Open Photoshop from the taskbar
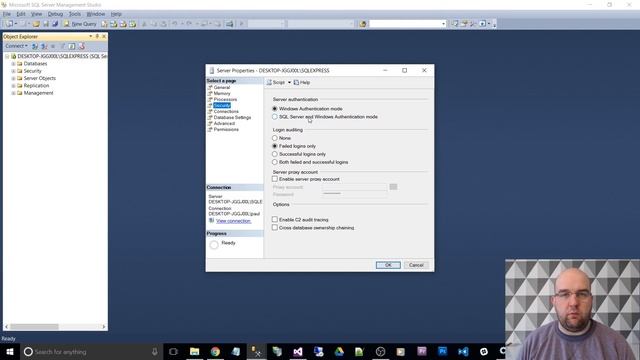The width and height of the screenshot is (640, 360). pyautogui.click(x=442, y=351)
